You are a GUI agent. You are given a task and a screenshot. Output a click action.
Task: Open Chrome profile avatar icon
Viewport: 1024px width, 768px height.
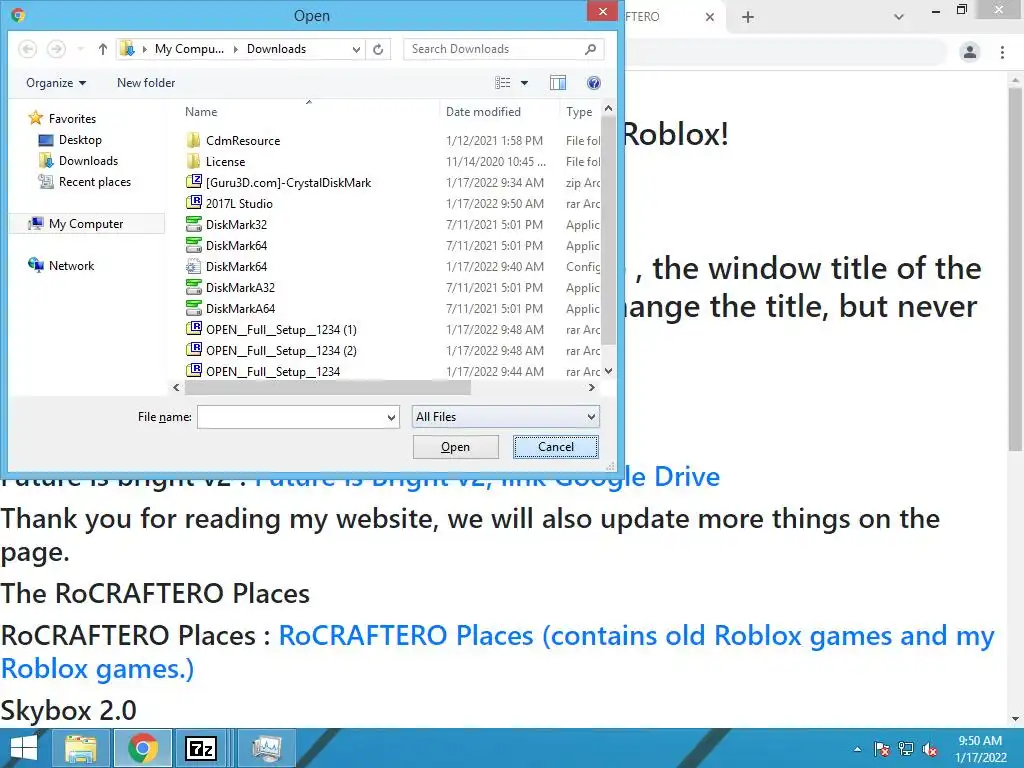click(x=970, y=52)
